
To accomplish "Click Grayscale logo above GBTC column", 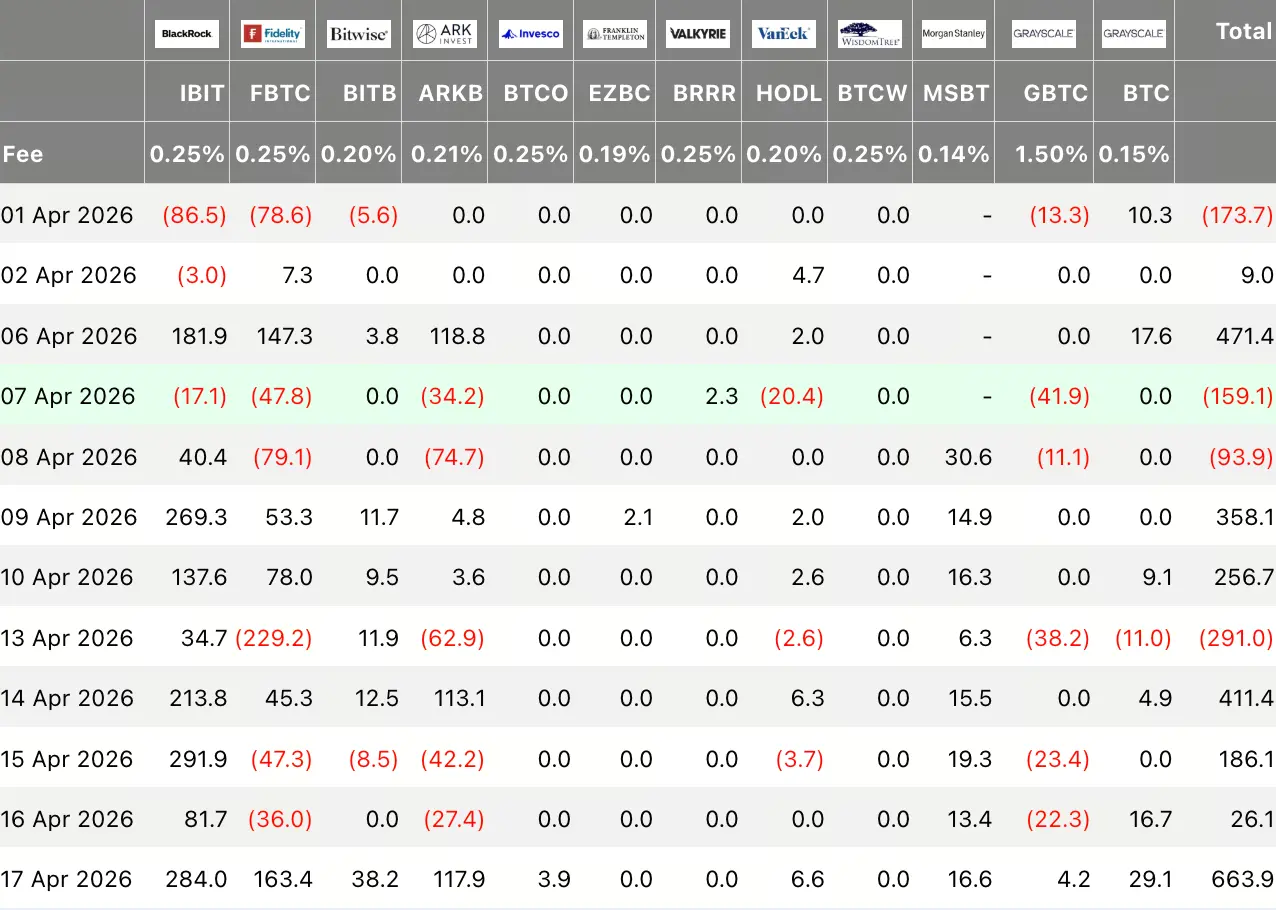I will (x=1044, y=34).
